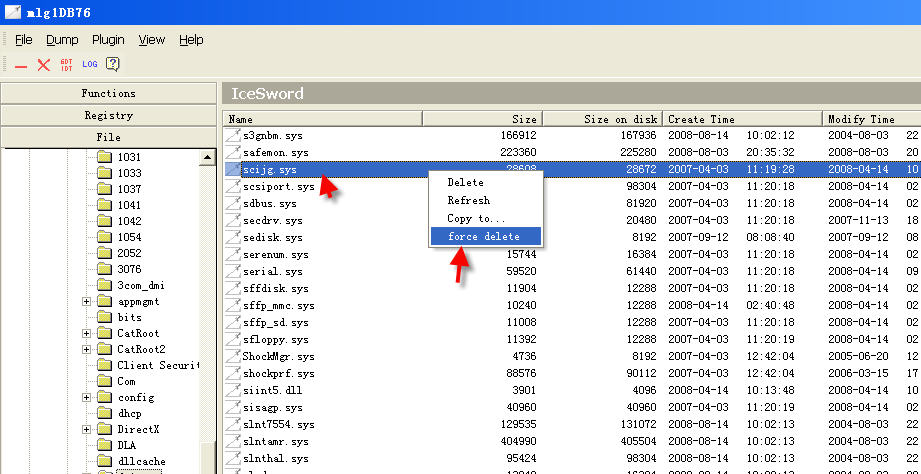Open the File panel
The image size is (921, 474).
[x=108, y=137]
